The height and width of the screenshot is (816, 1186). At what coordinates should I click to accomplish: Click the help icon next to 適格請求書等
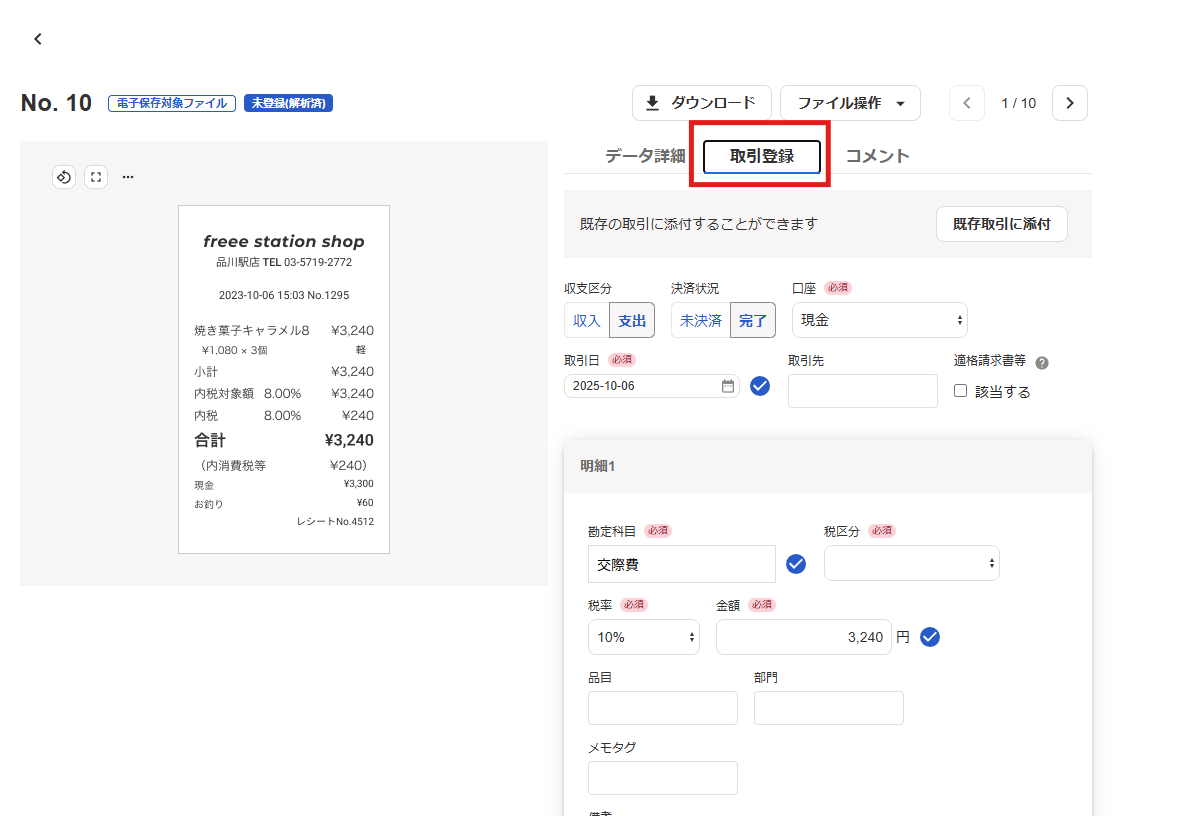point(1042,363)
